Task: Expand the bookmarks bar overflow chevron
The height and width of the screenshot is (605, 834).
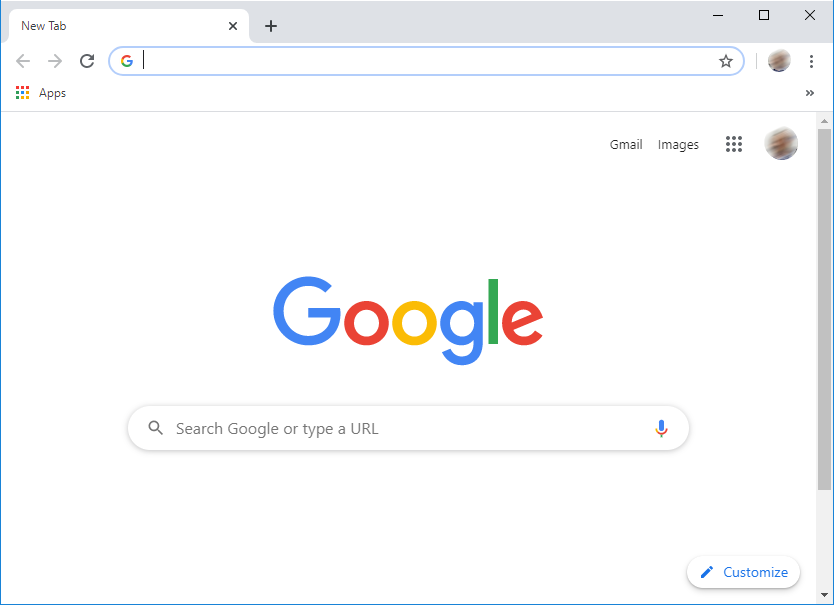Action: point(810,92)
